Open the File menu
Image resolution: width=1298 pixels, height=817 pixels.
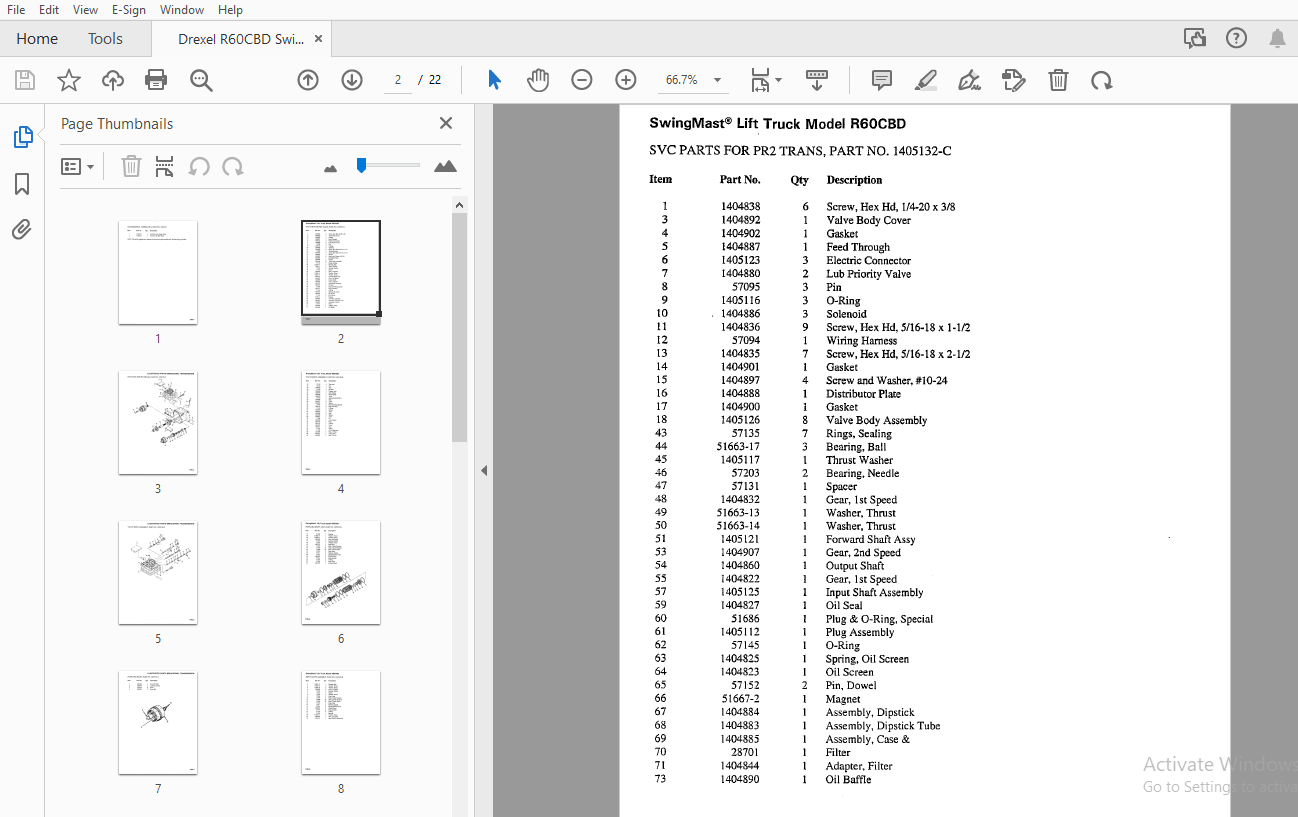[16, 10]
